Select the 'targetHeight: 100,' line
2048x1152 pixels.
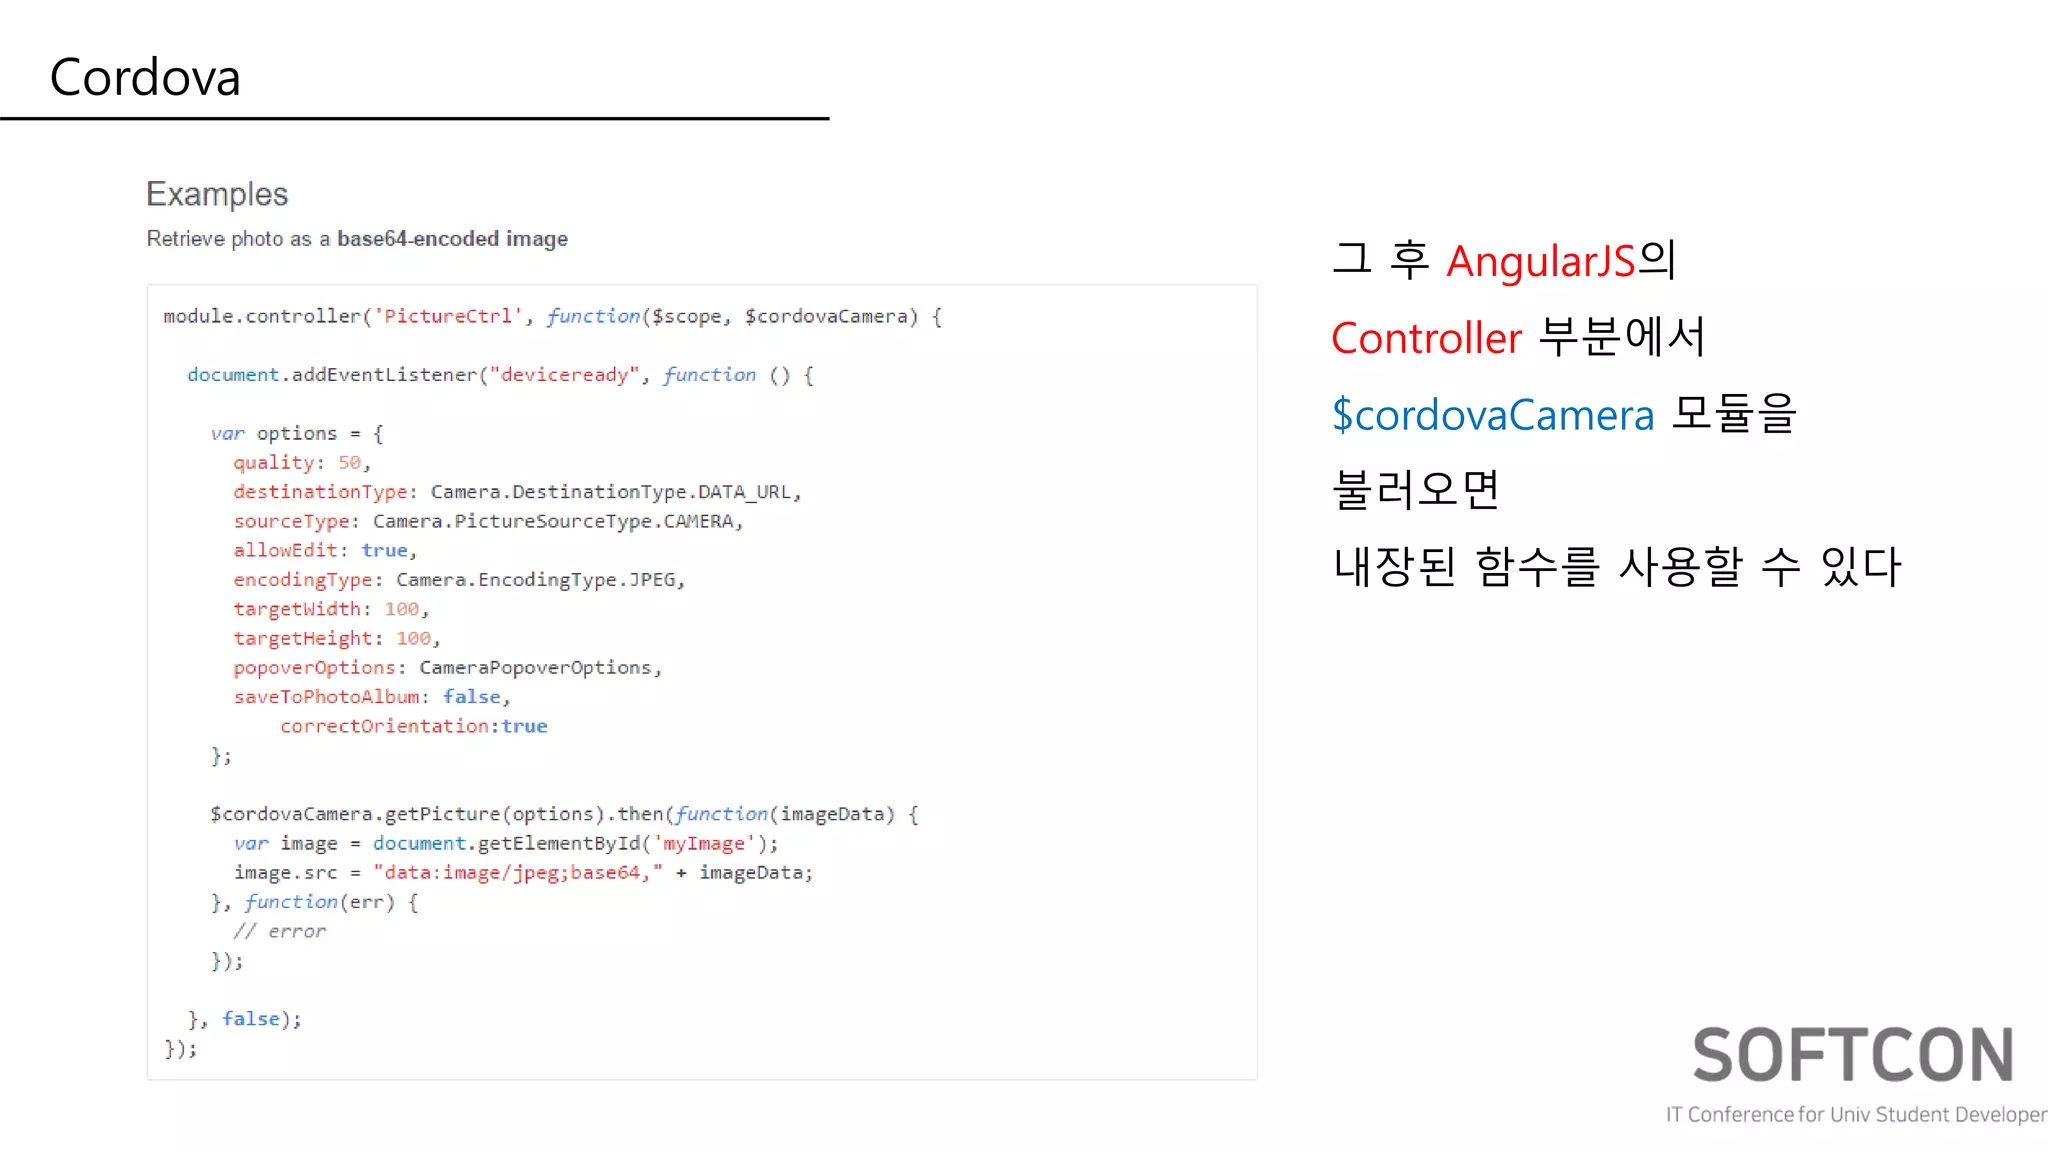click(x=337, y=638)
